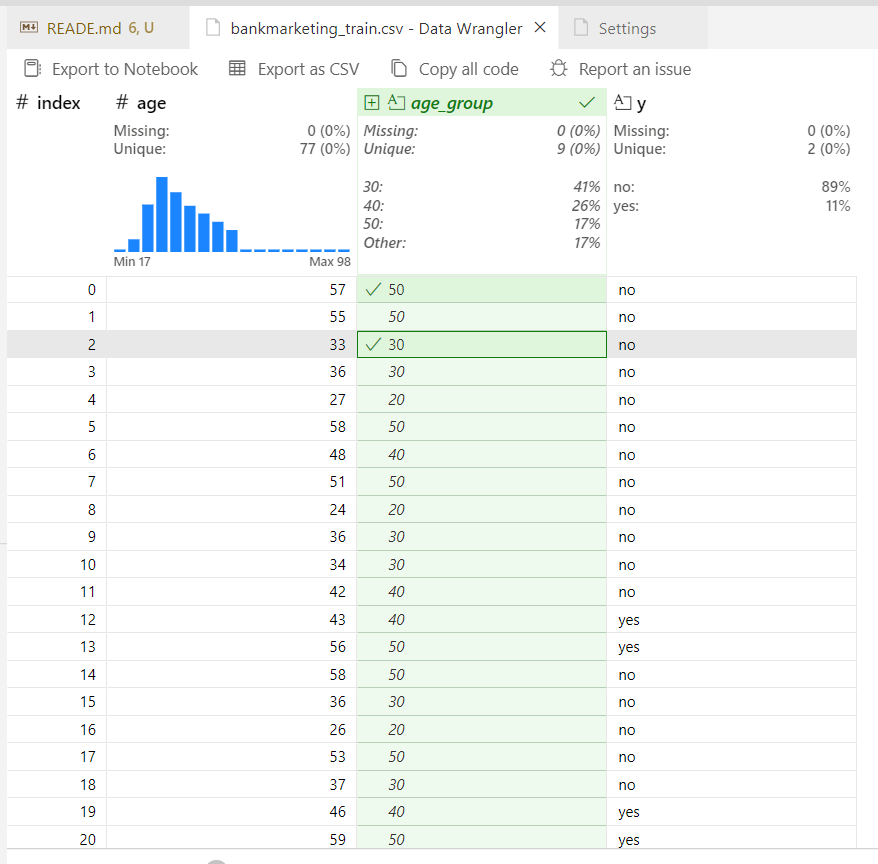The width and height of the screenshot is (878, 864).
Task: Click the checkmark in row 0 of age_group
Action: point(374,289)
